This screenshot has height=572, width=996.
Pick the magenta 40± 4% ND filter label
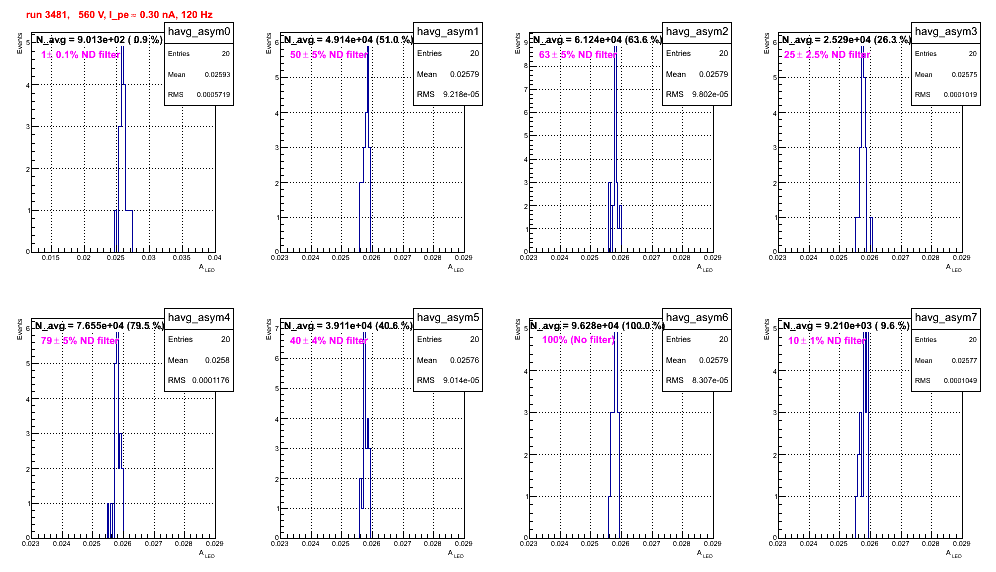click(329, 341)
